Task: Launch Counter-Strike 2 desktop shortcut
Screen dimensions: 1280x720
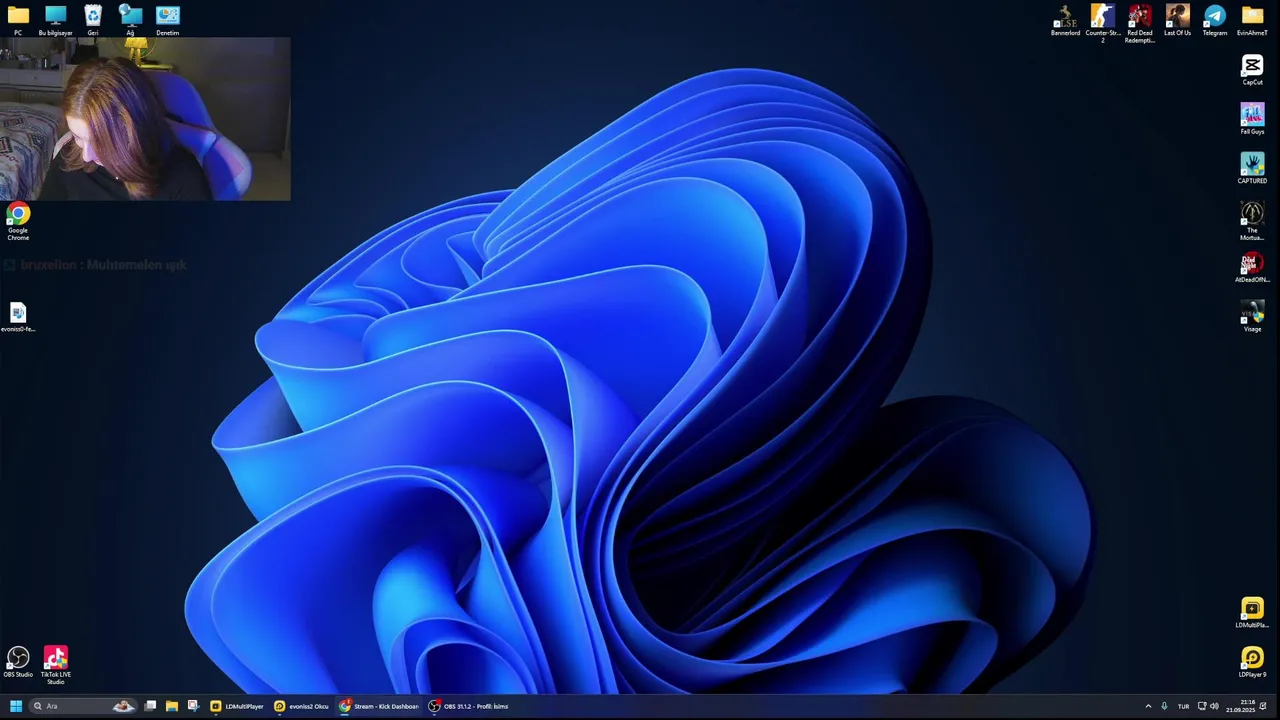Action: pos(1102,23)
